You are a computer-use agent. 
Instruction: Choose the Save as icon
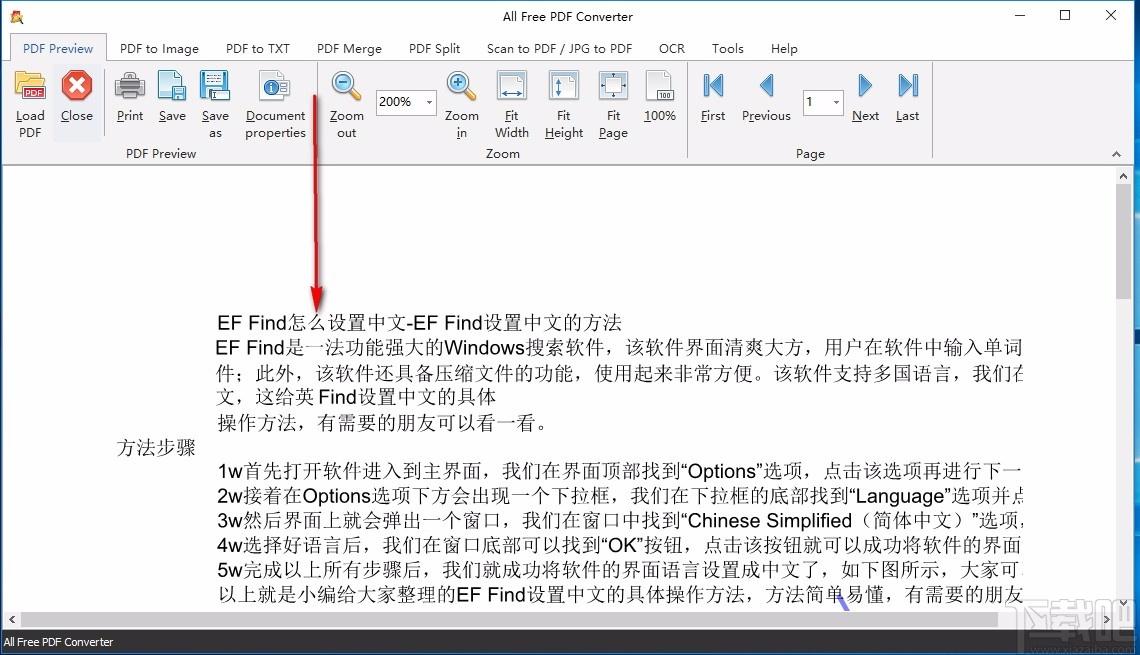[x=215, y=86]
